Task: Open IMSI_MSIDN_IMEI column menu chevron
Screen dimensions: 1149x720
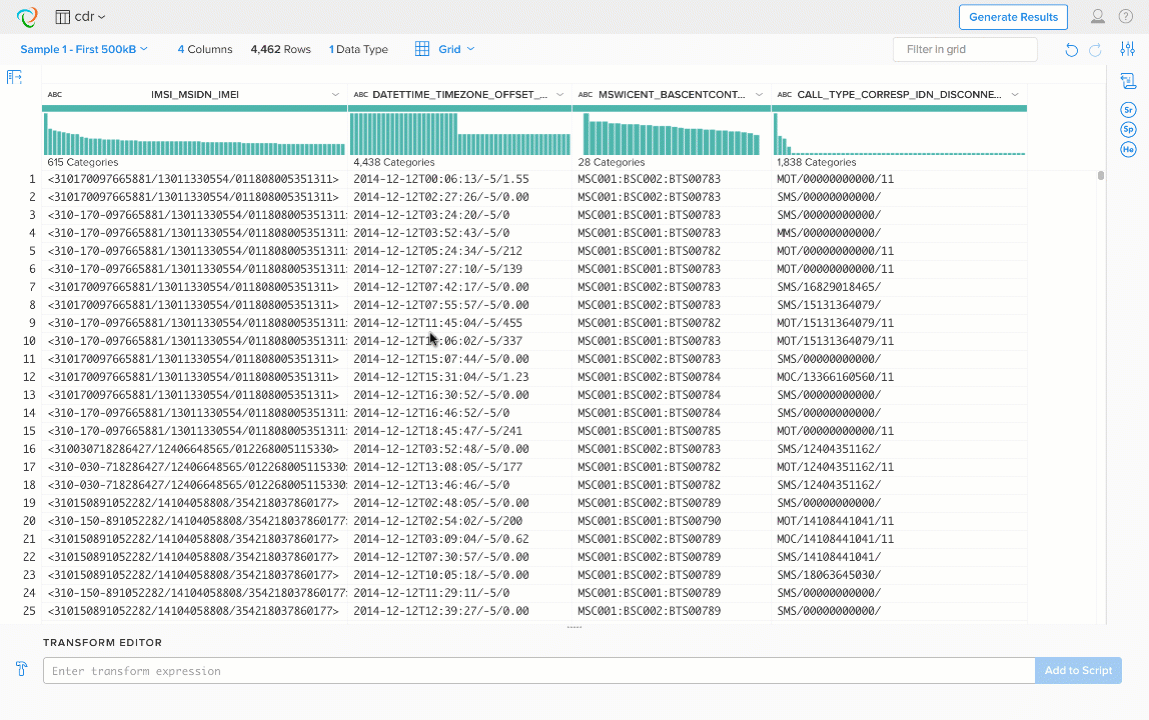Action: (x=335, y=94)
